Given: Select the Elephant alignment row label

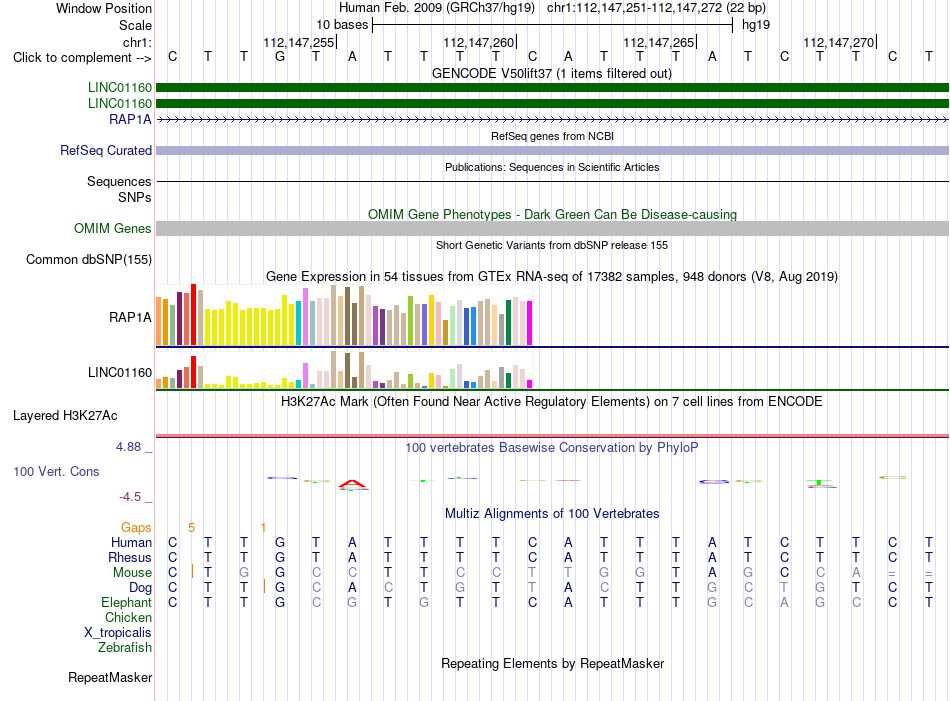Looking at the screenshot, I should [126, 603].
